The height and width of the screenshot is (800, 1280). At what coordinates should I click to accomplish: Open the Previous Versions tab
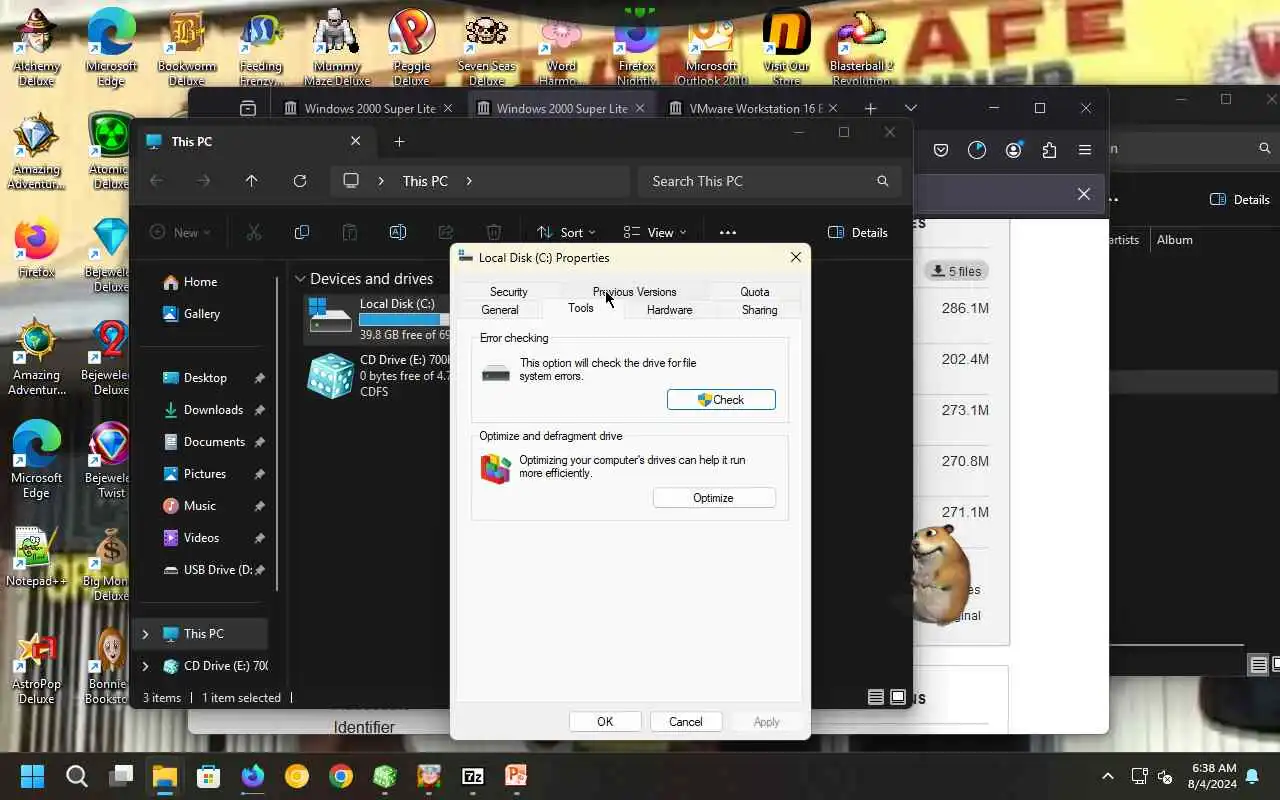click(634, 292)
